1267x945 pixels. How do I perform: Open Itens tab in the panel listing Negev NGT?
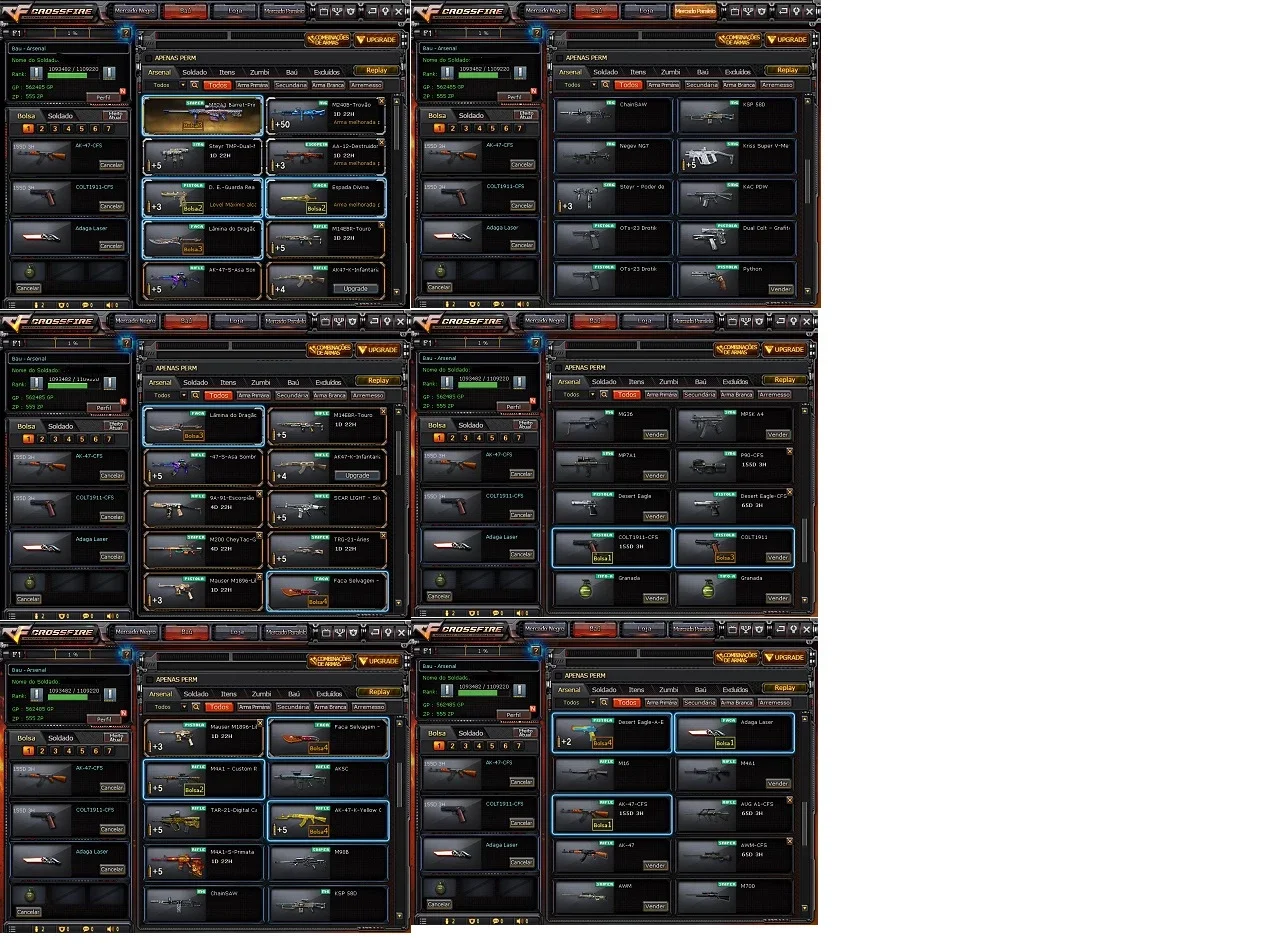[638, 72]
